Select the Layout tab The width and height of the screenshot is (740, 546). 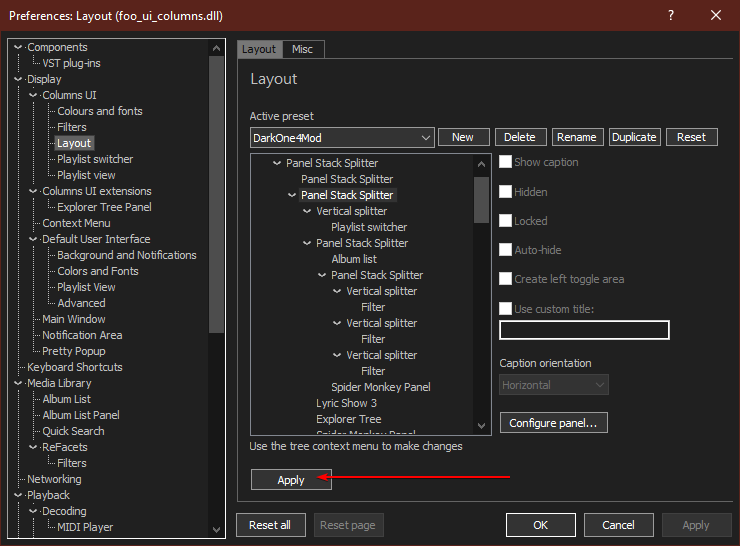(259, 49)
